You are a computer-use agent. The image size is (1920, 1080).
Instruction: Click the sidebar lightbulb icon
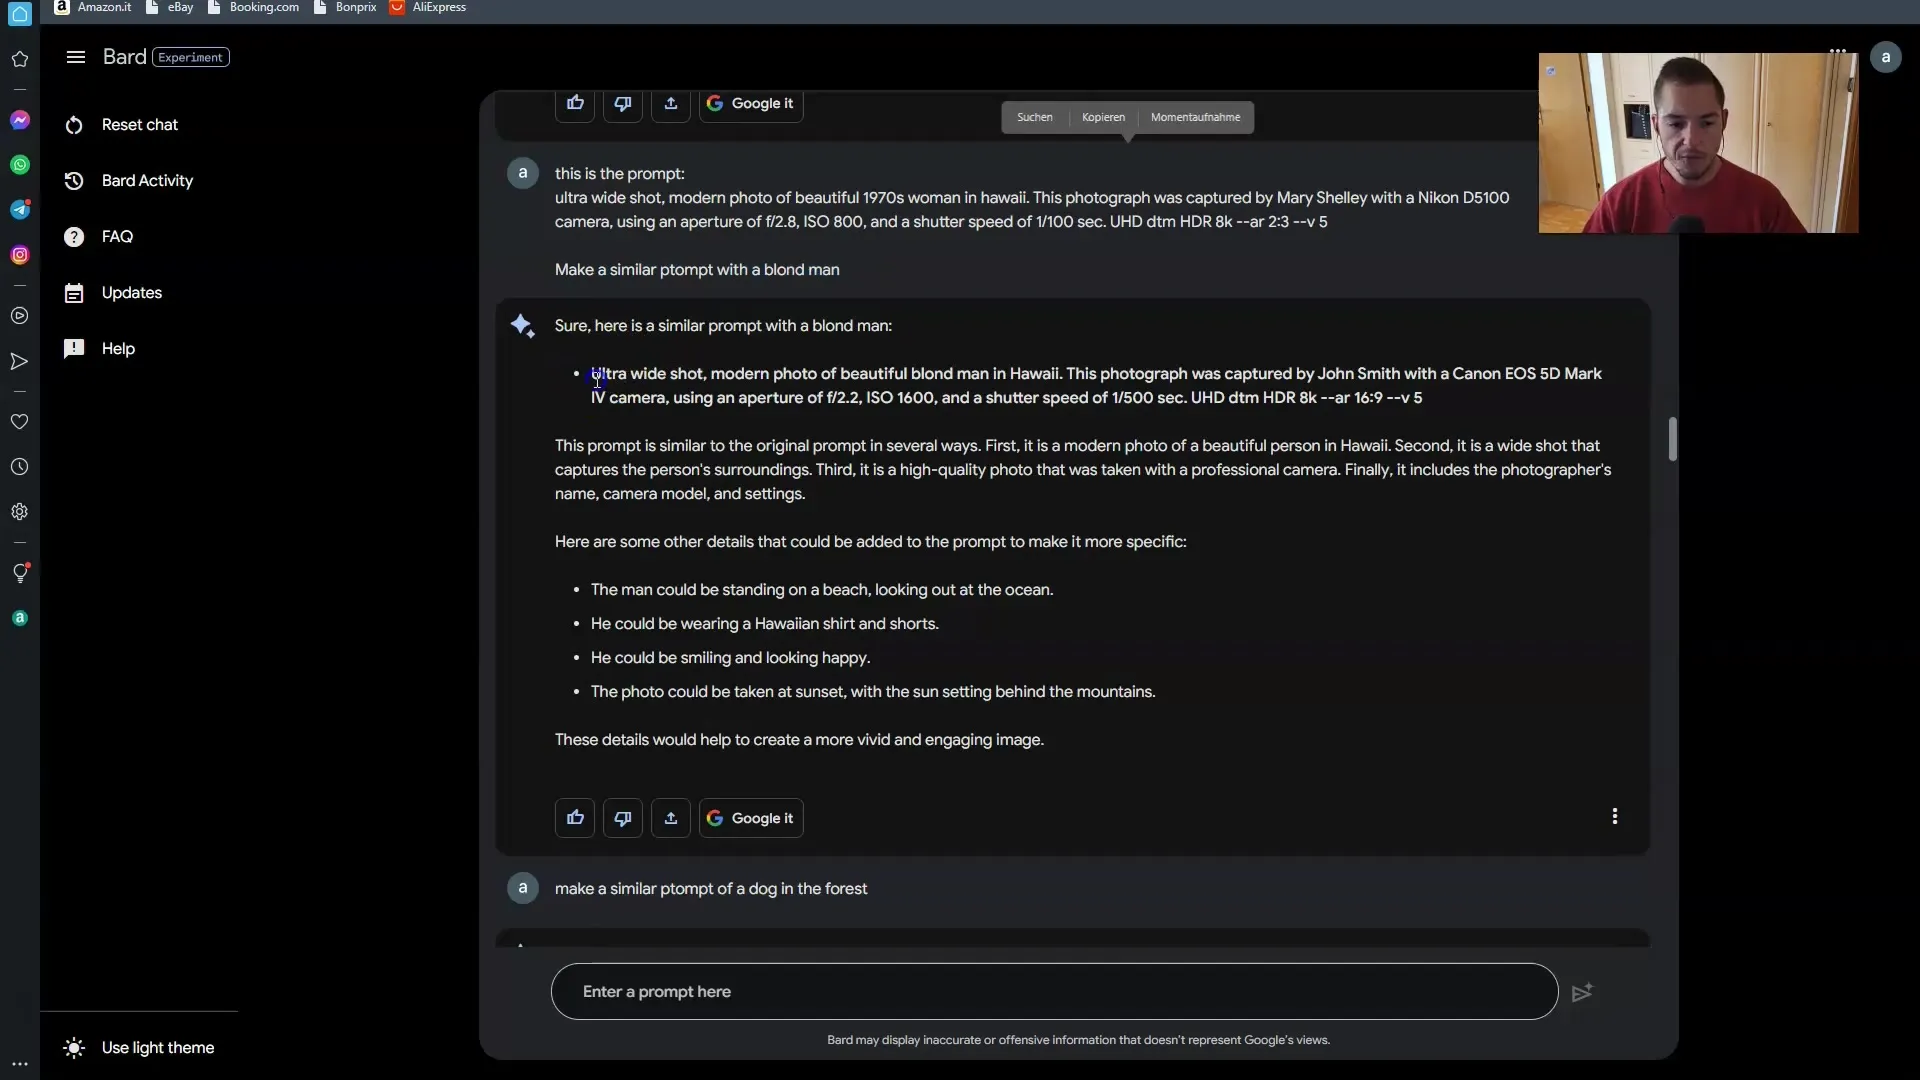coord(20,573)
